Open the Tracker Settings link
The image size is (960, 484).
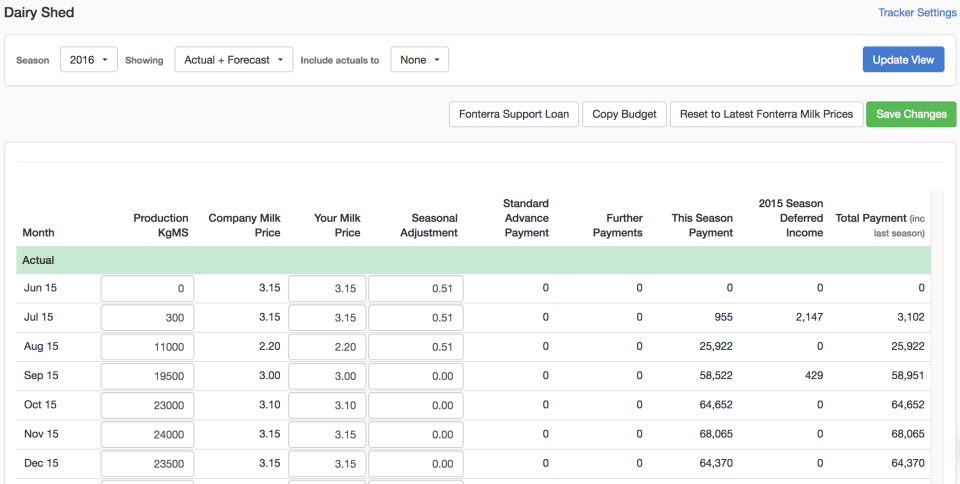[917, 13]
